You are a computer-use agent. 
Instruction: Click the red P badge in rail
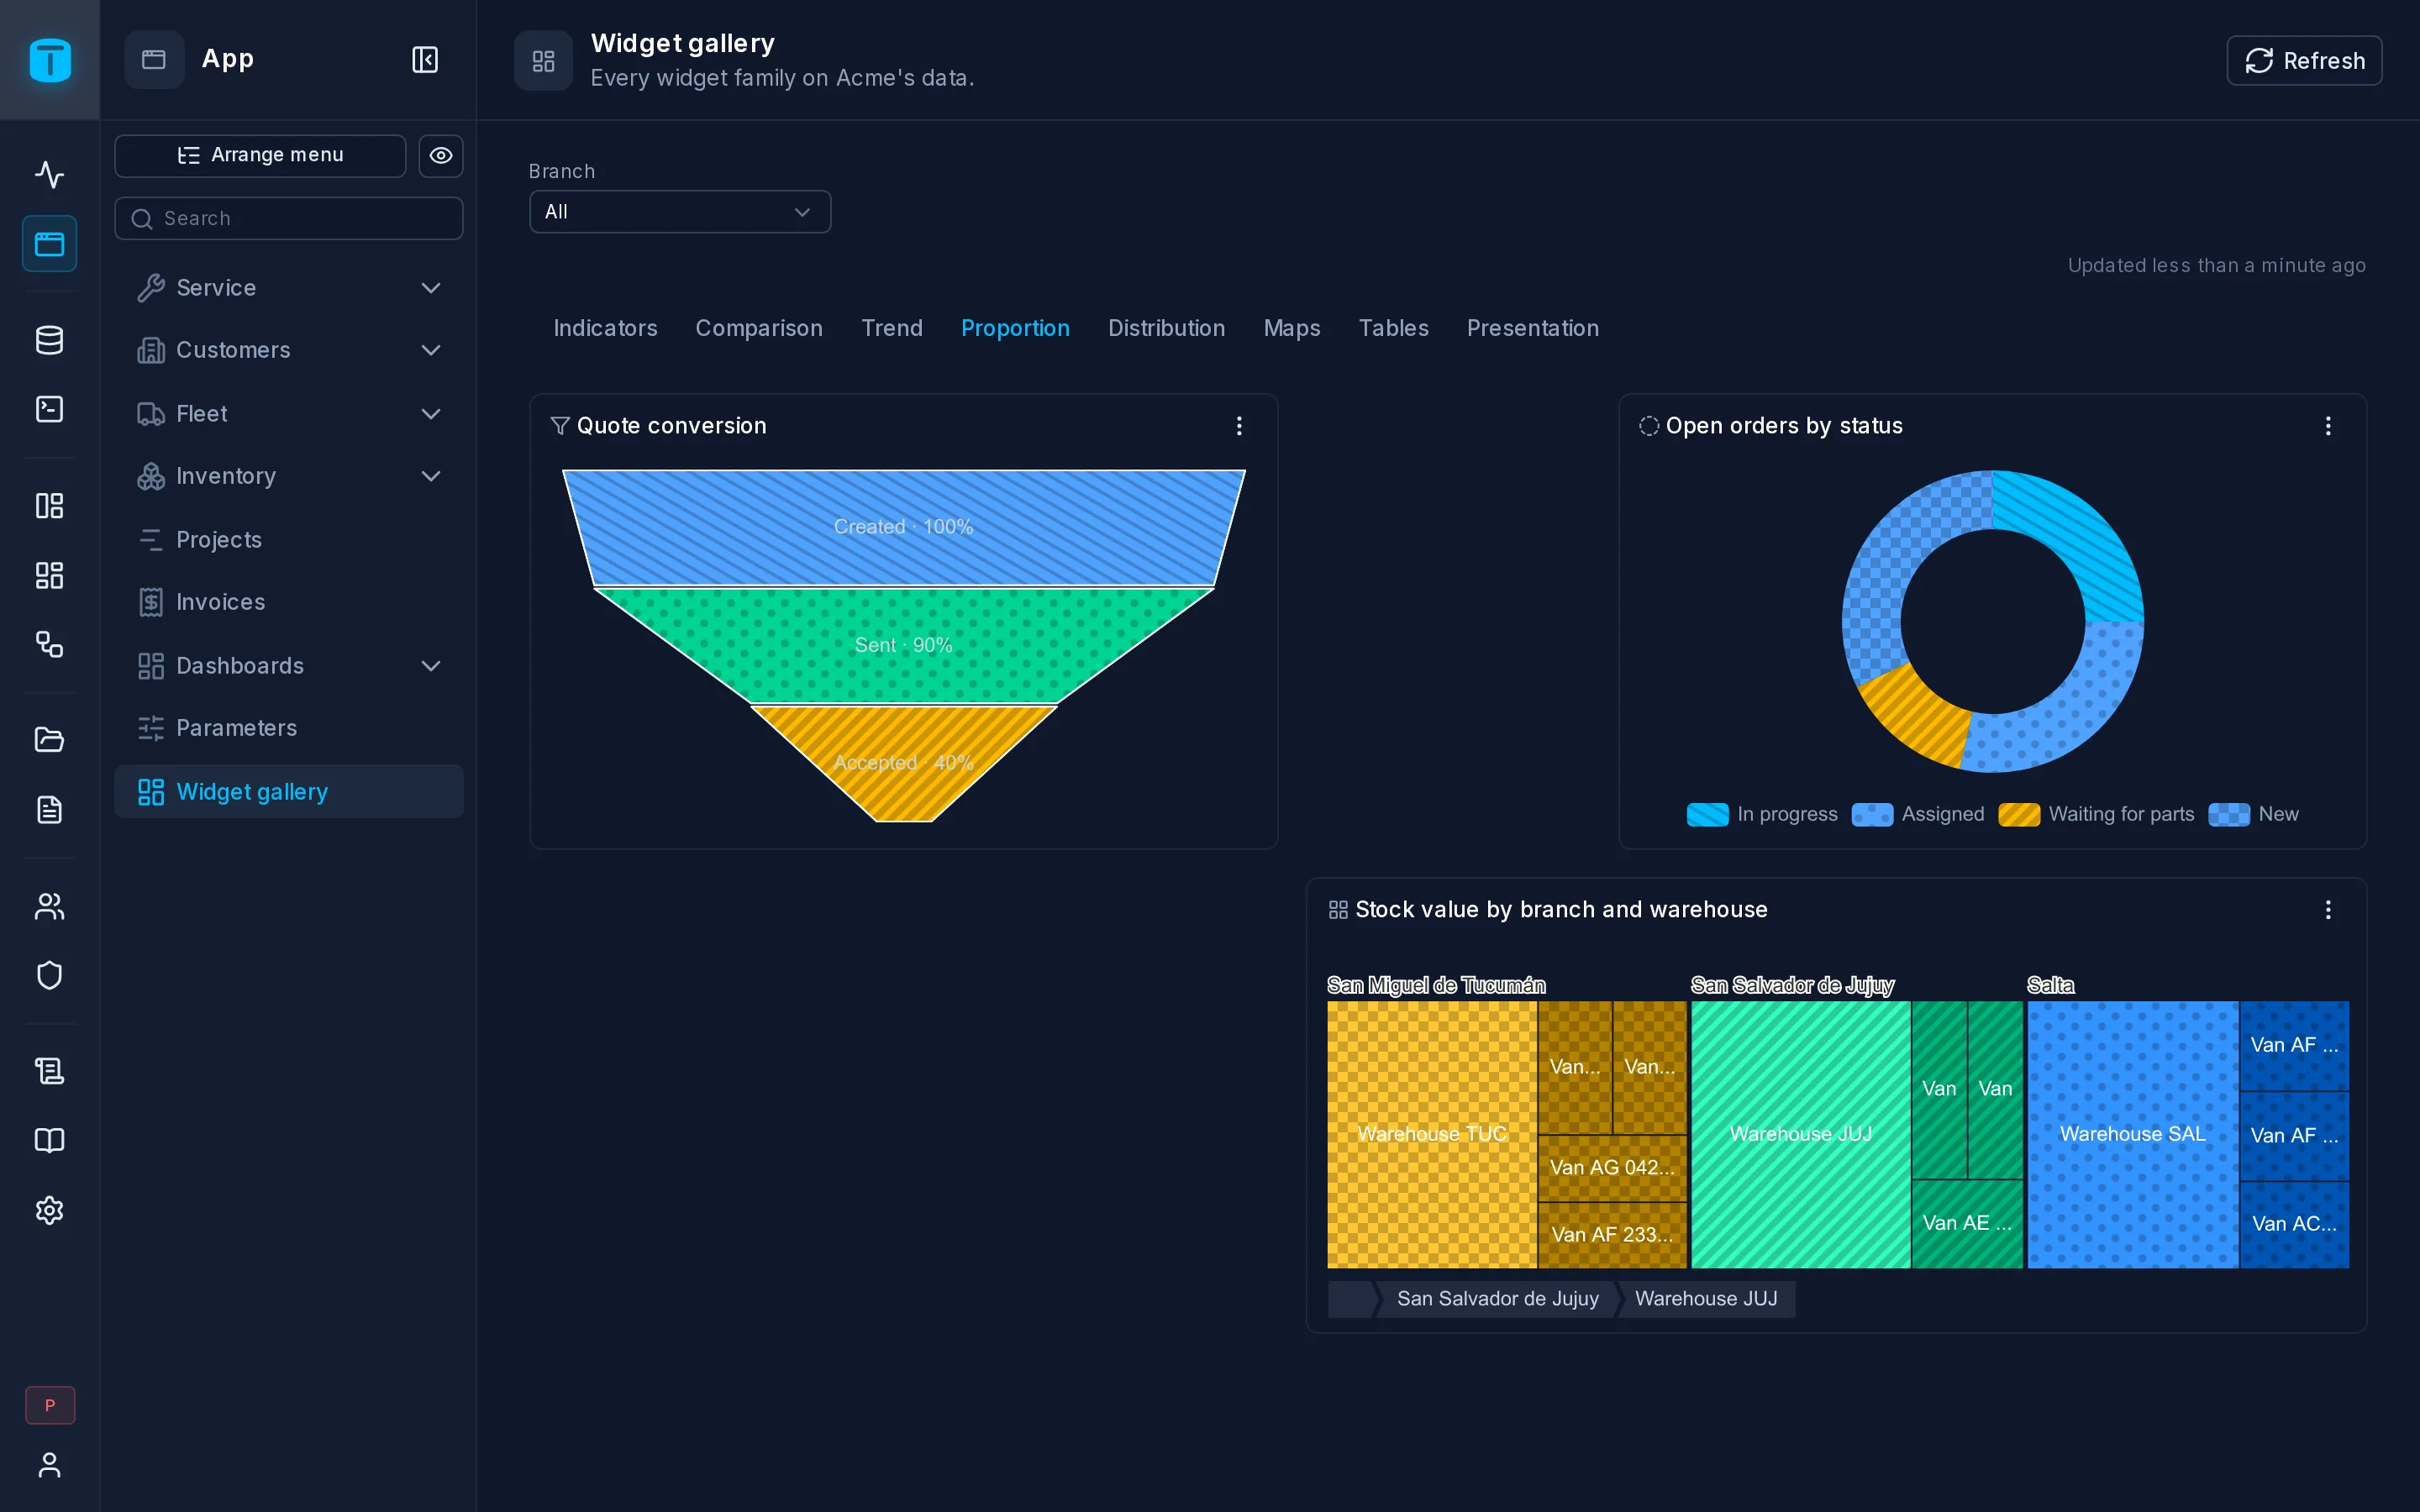(49, 1405)
